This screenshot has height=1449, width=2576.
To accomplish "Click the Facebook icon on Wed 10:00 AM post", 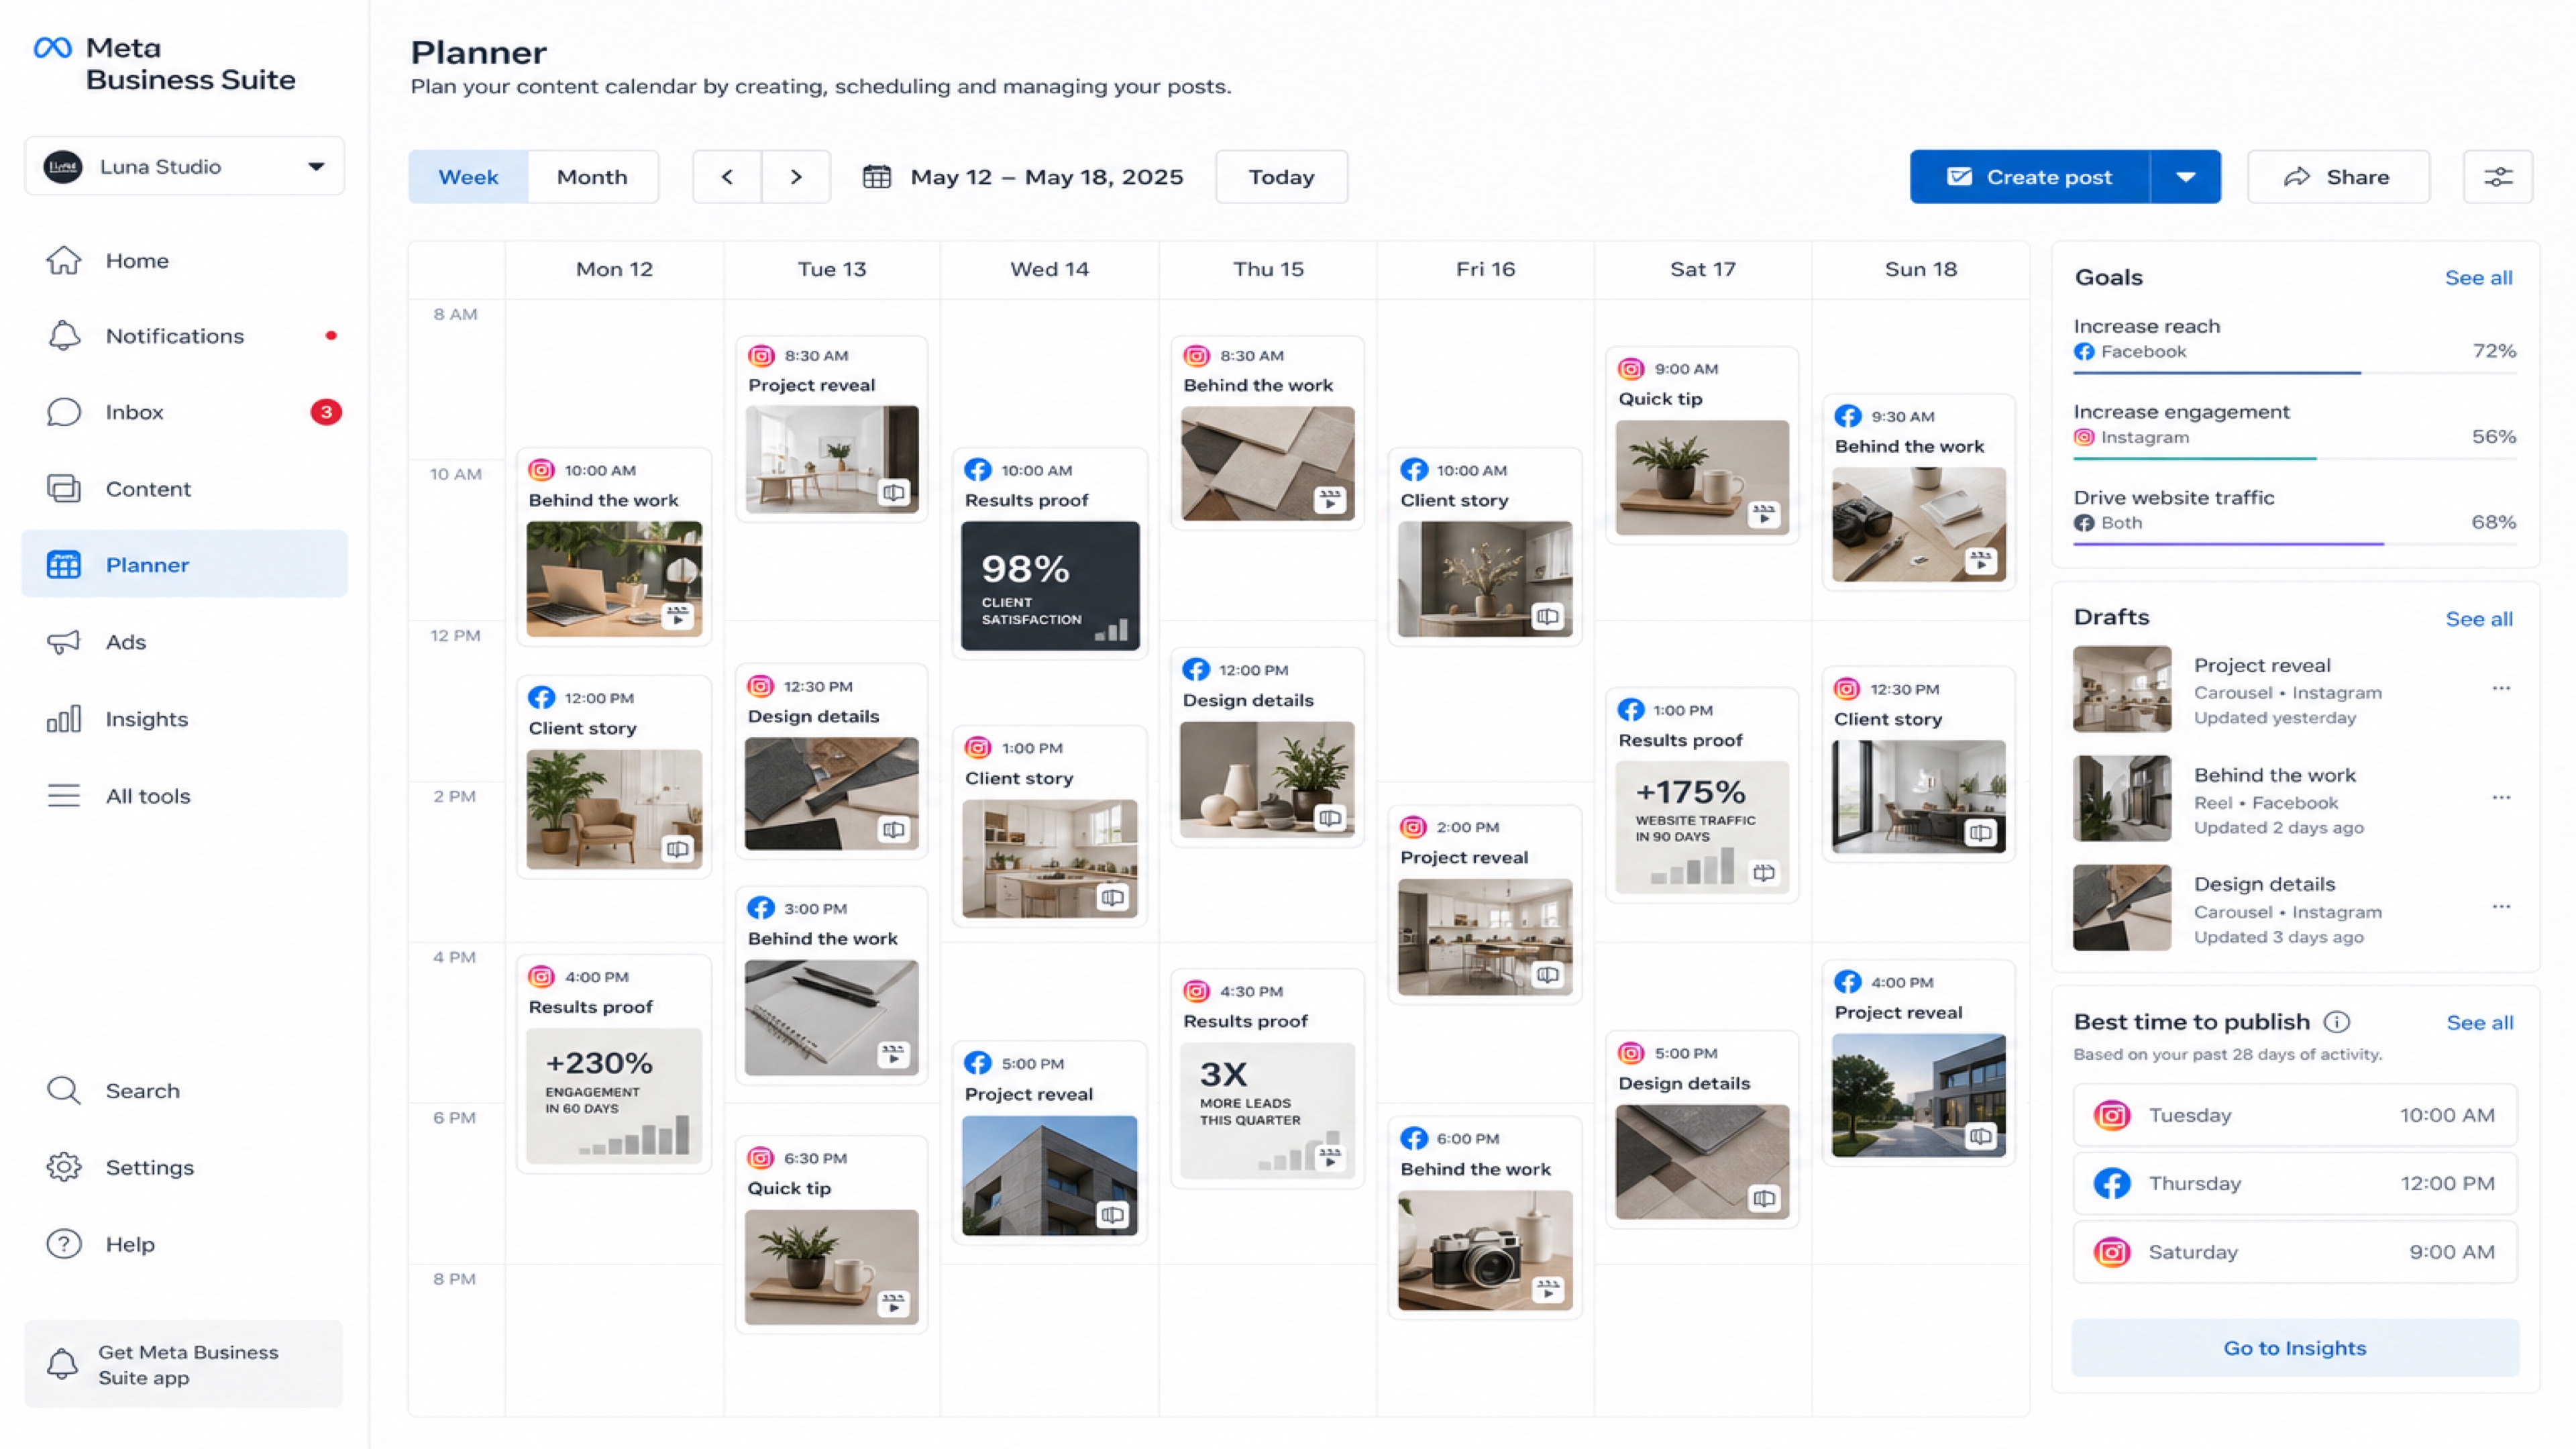I will (978, 470).
